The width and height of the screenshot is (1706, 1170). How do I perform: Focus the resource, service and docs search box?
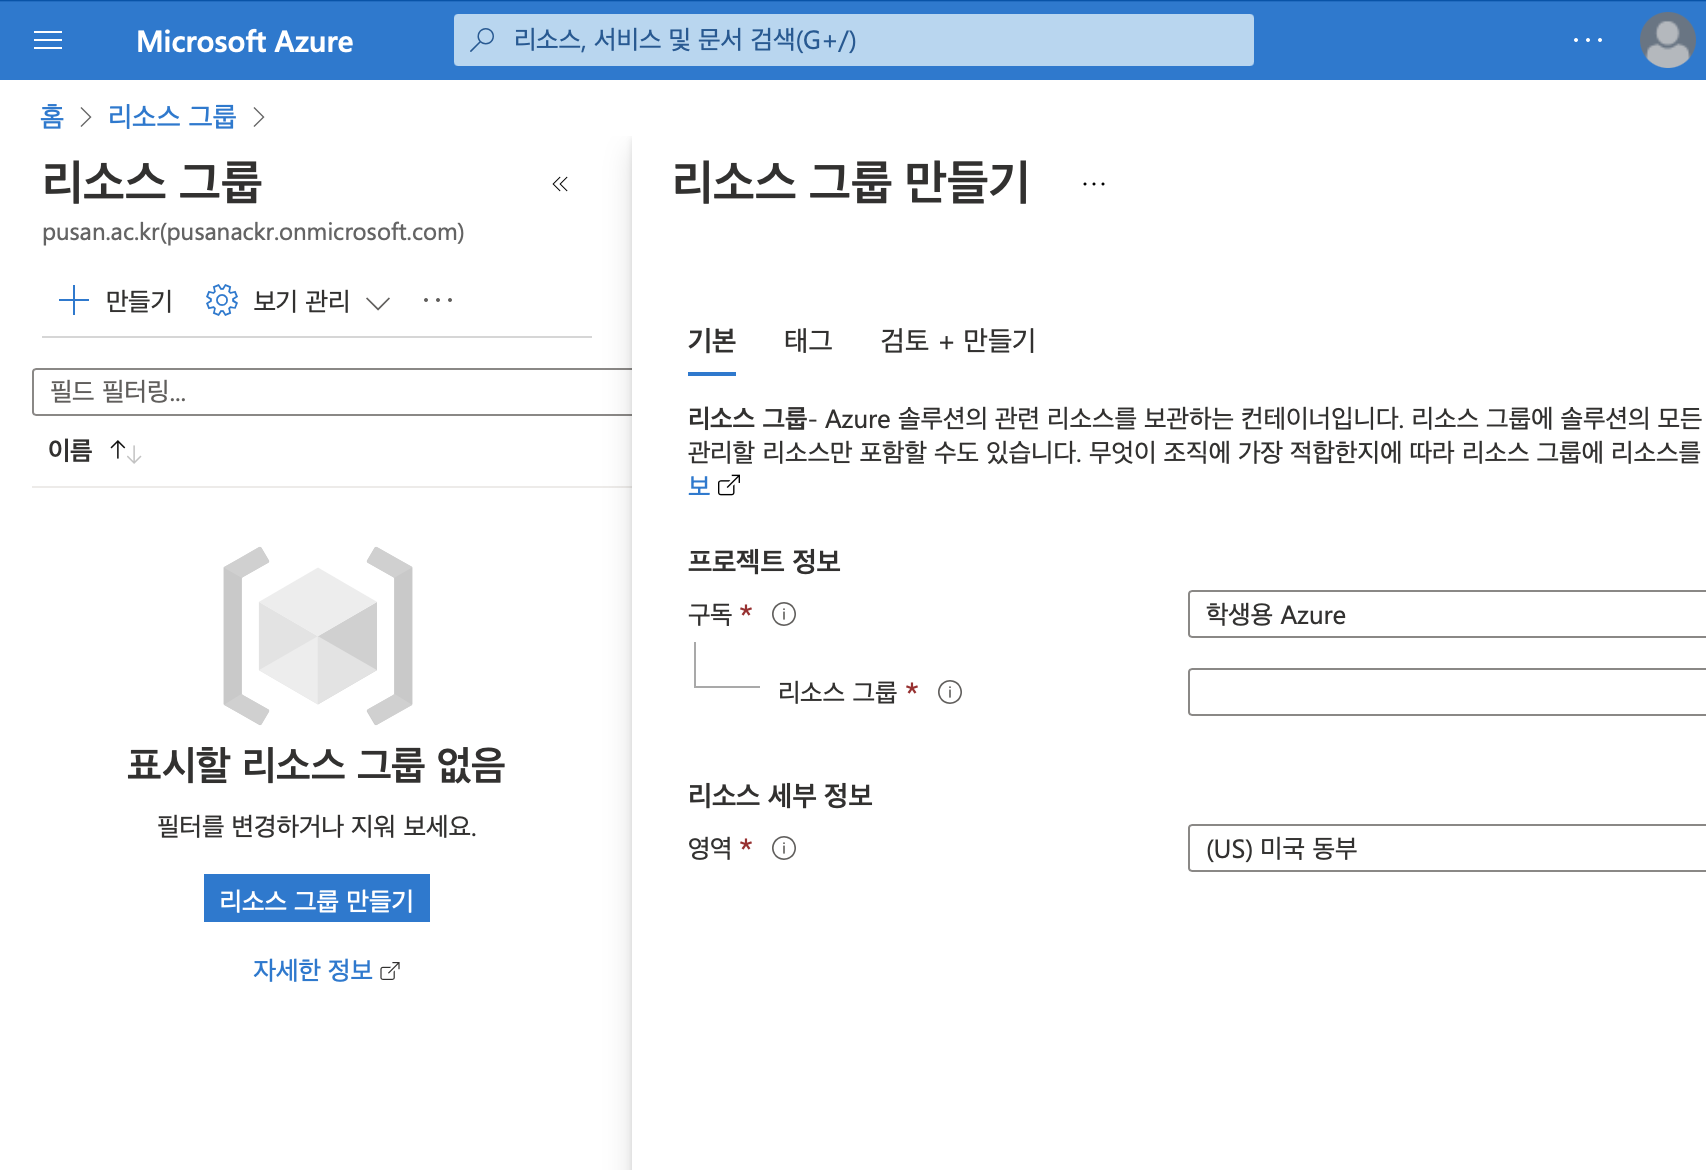853,40
